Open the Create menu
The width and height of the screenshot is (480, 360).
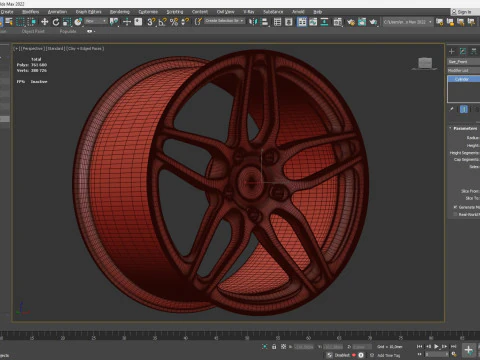[7, 12]
